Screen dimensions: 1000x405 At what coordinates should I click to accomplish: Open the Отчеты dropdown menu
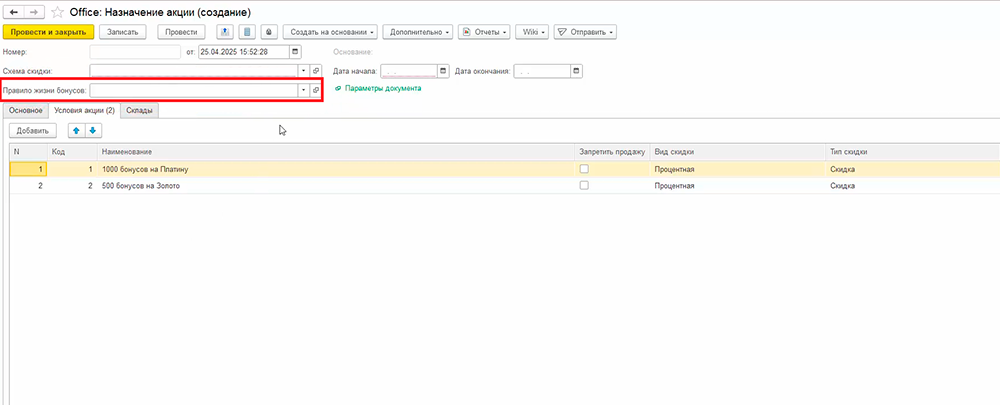pyautogui.click(x=484, y=32)
